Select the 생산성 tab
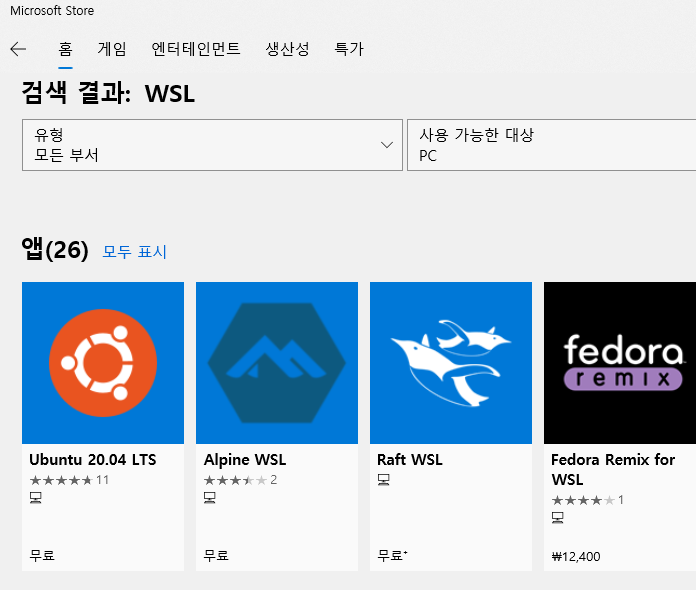Viewport: 696px width, 590px height. [x=287, y=49]
